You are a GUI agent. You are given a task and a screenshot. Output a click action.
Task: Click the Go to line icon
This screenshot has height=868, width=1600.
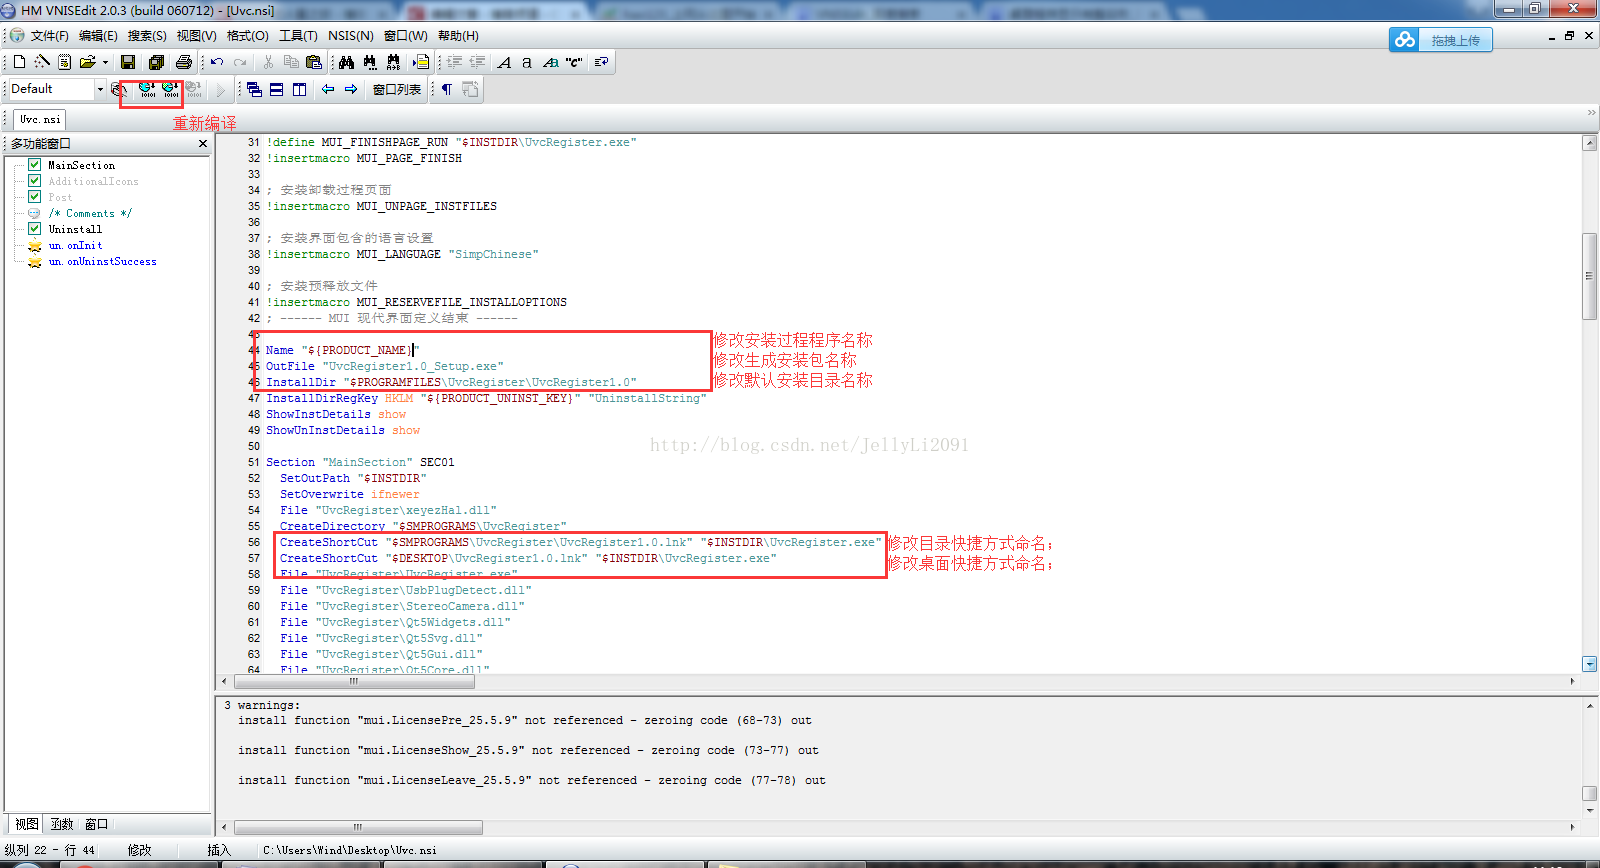(421, 62)
